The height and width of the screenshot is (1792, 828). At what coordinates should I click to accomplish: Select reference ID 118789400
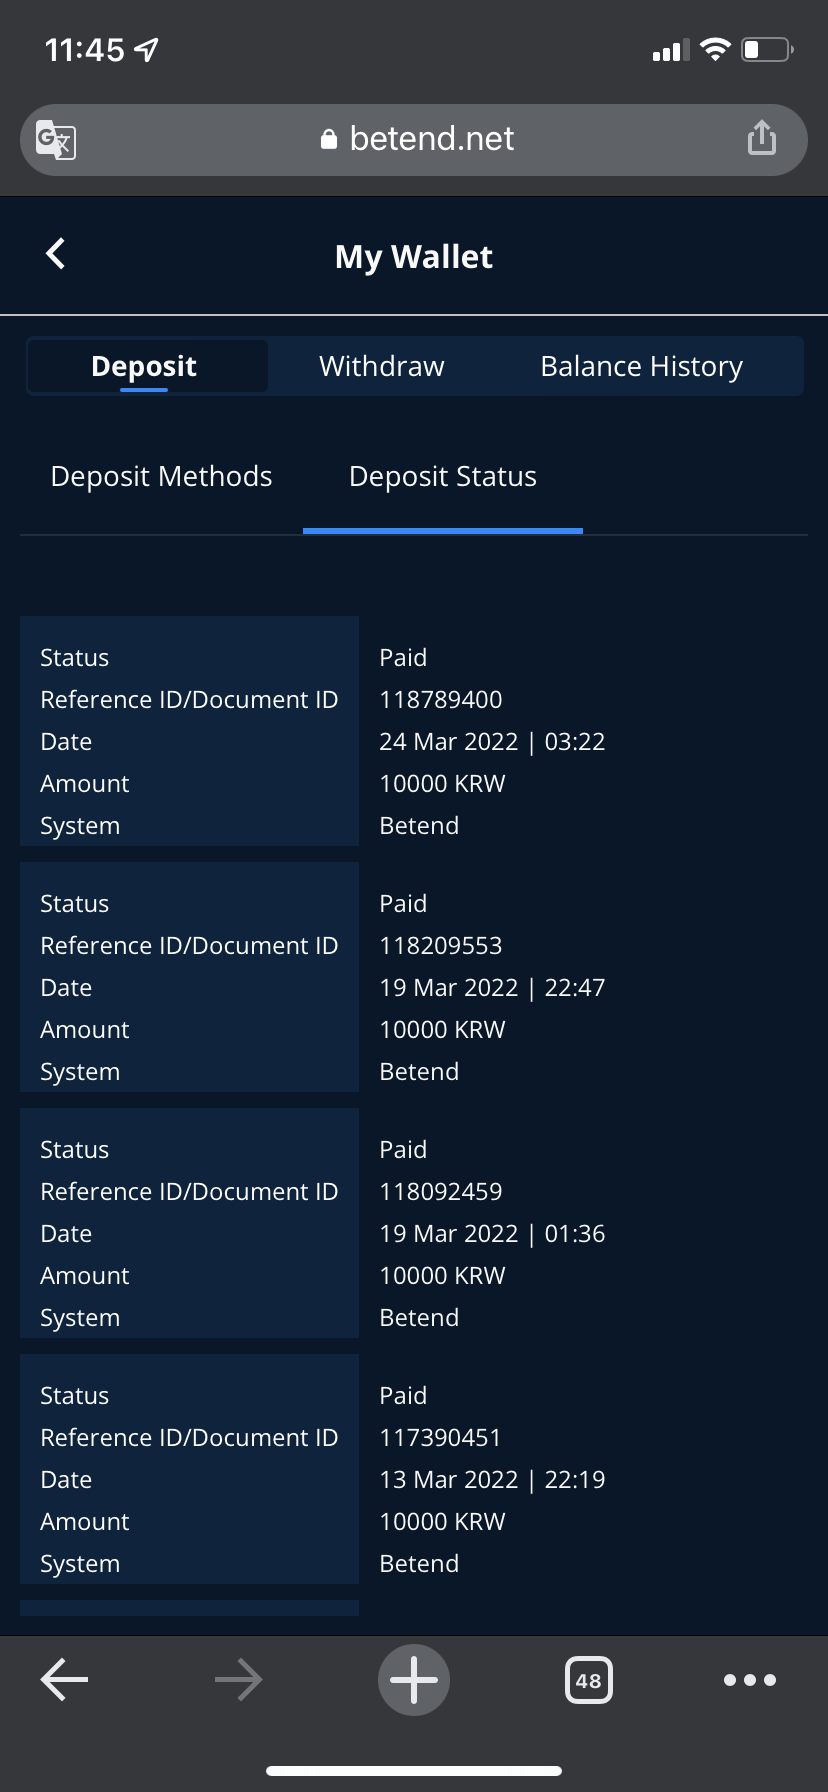point(441,699)
